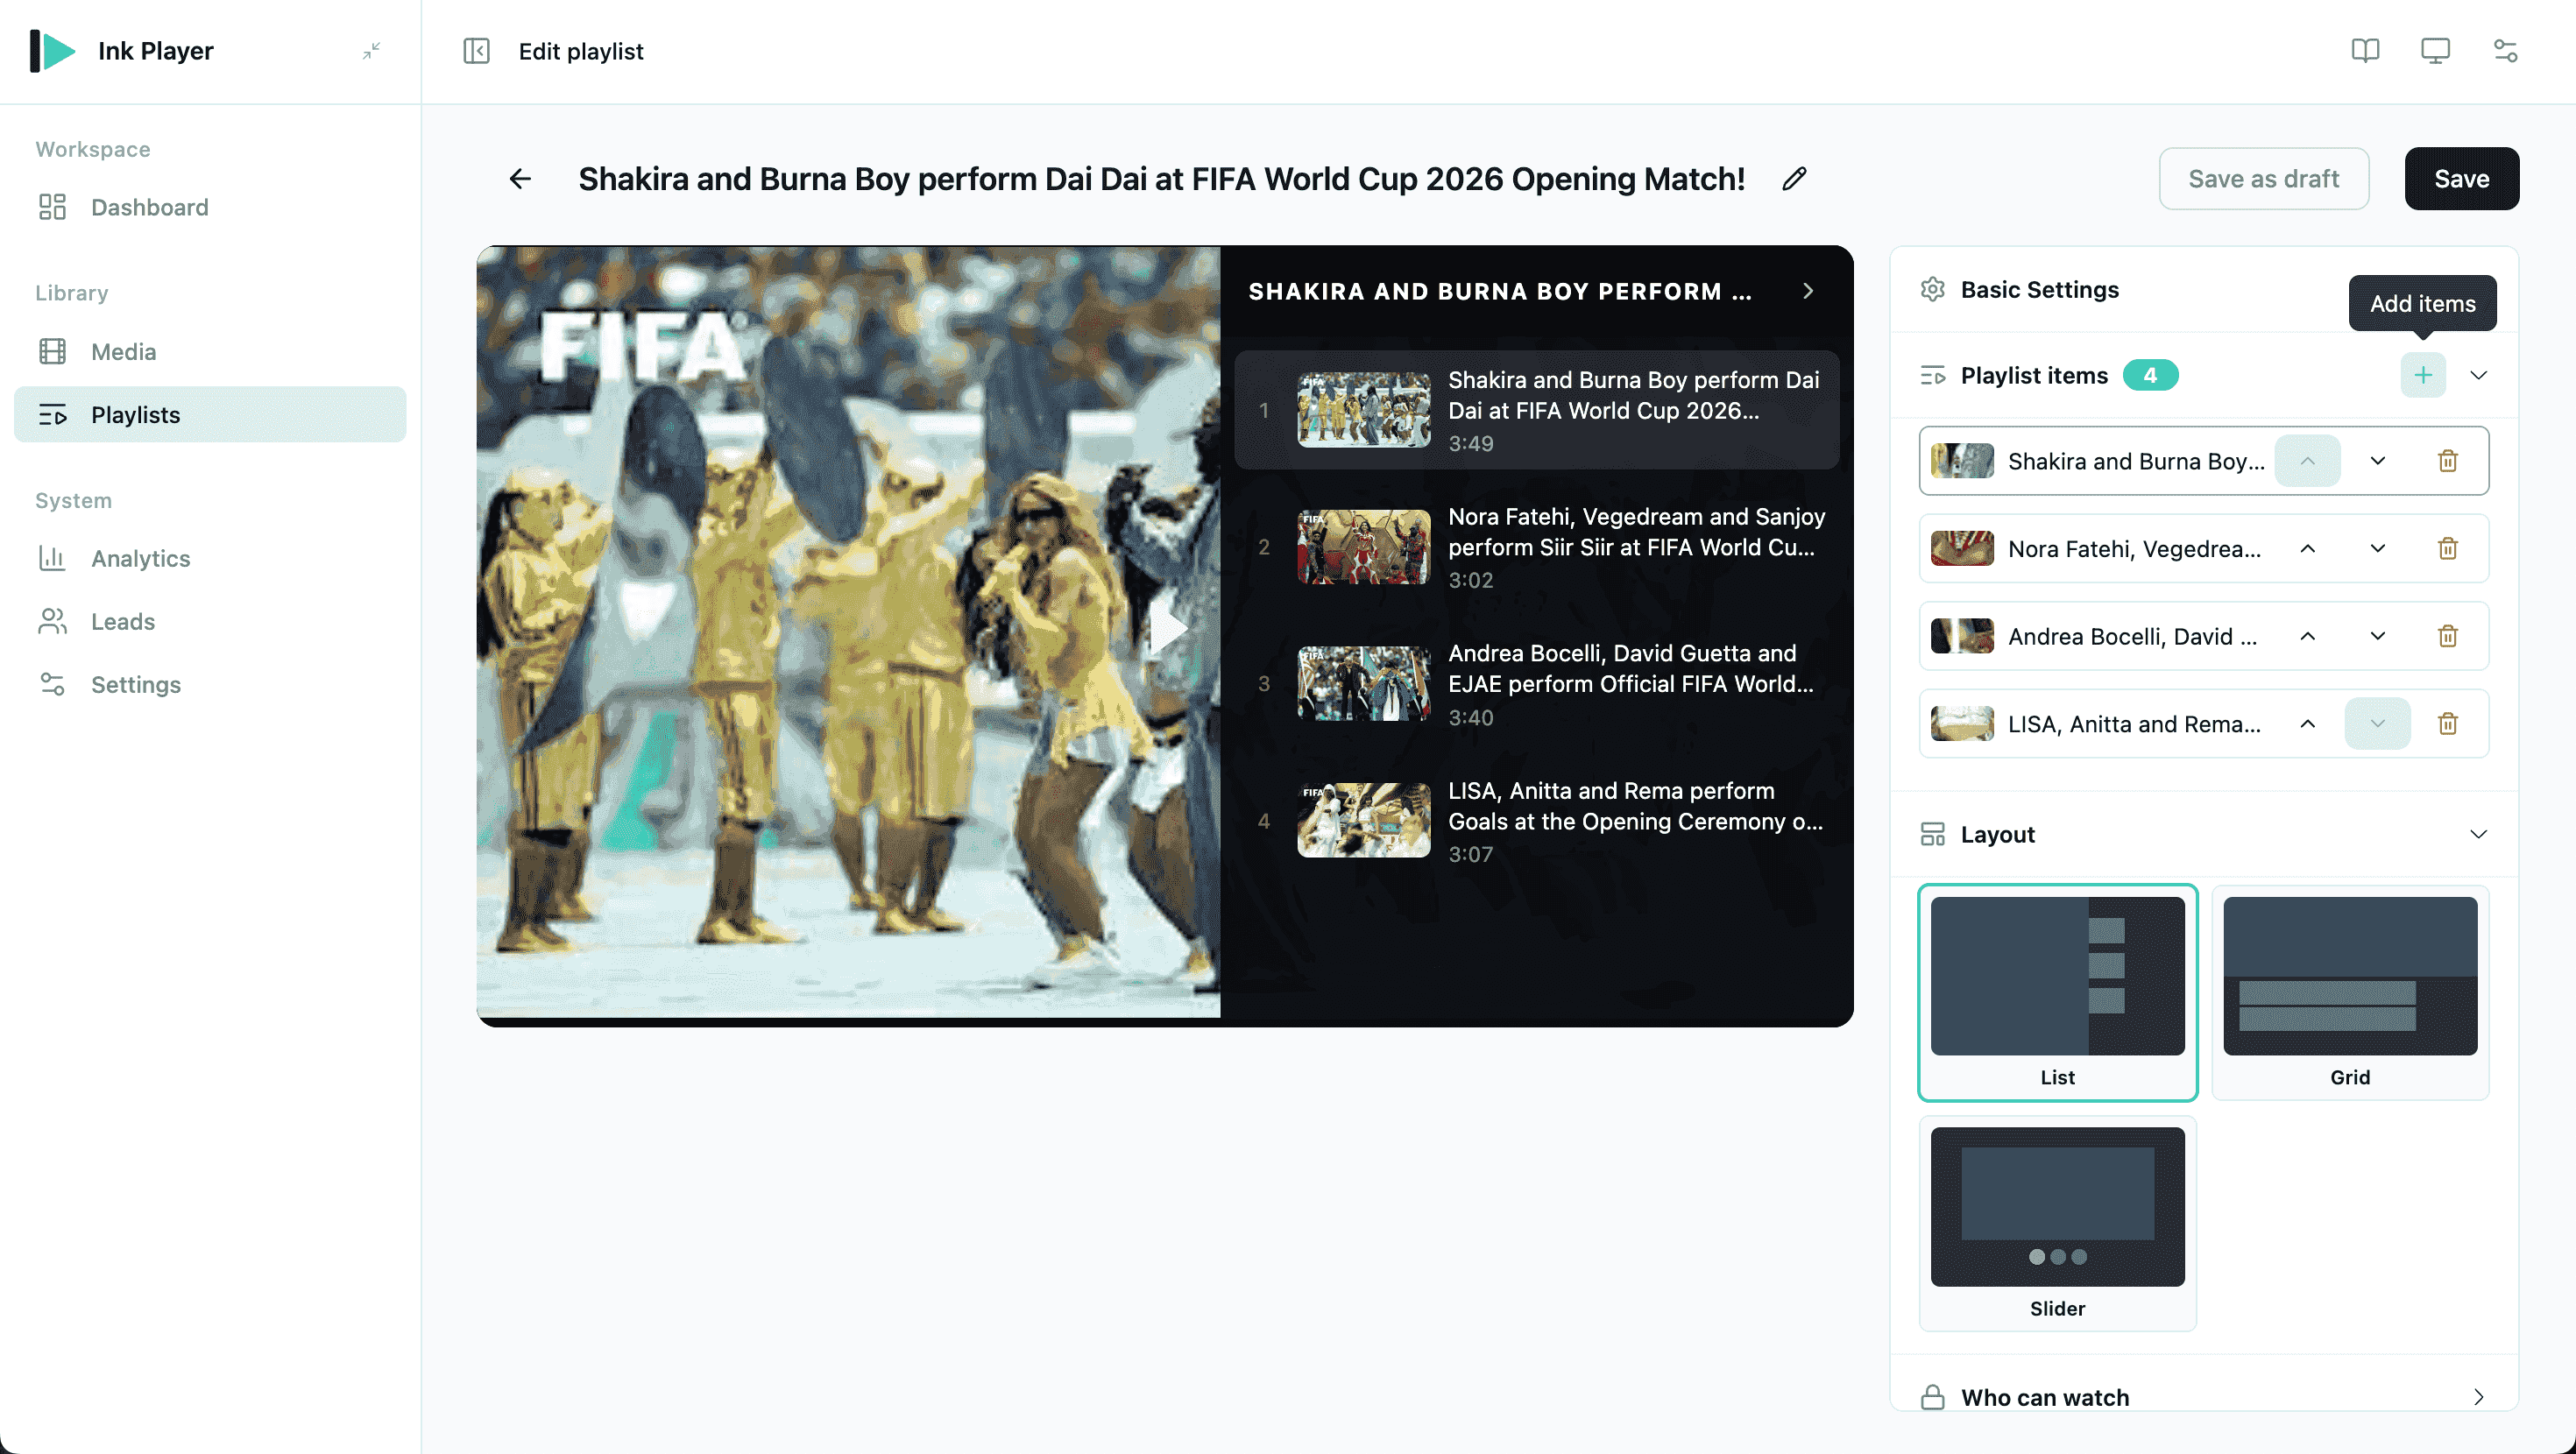Screen dimensions: 2576x1454
Task: Click the monitor display icon in header
Action: (x=2435, y=50)
